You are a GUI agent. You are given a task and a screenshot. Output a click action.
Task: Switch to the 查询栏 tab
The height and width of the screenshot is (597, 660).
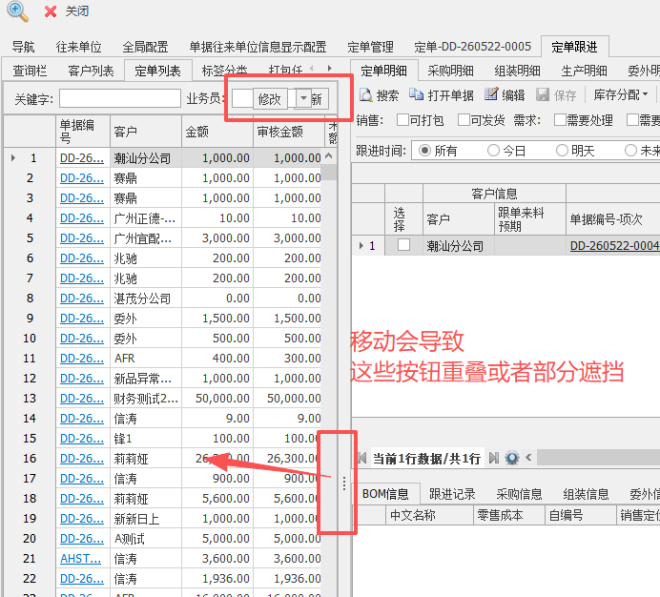pyautogui.click(x=29, y=70)
